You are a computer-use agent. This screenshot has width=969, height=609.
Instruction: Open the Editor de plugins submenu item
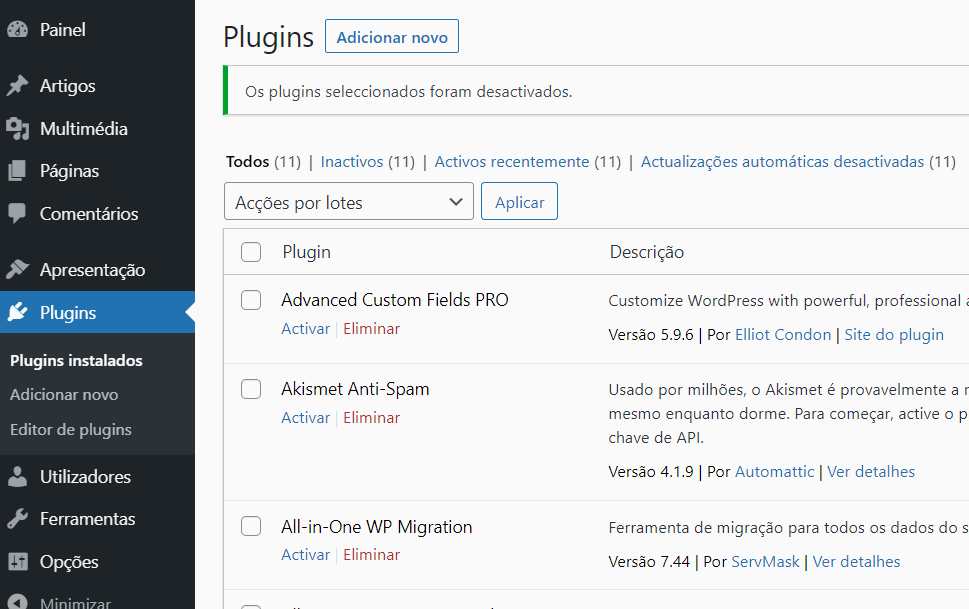click(70, 430)
